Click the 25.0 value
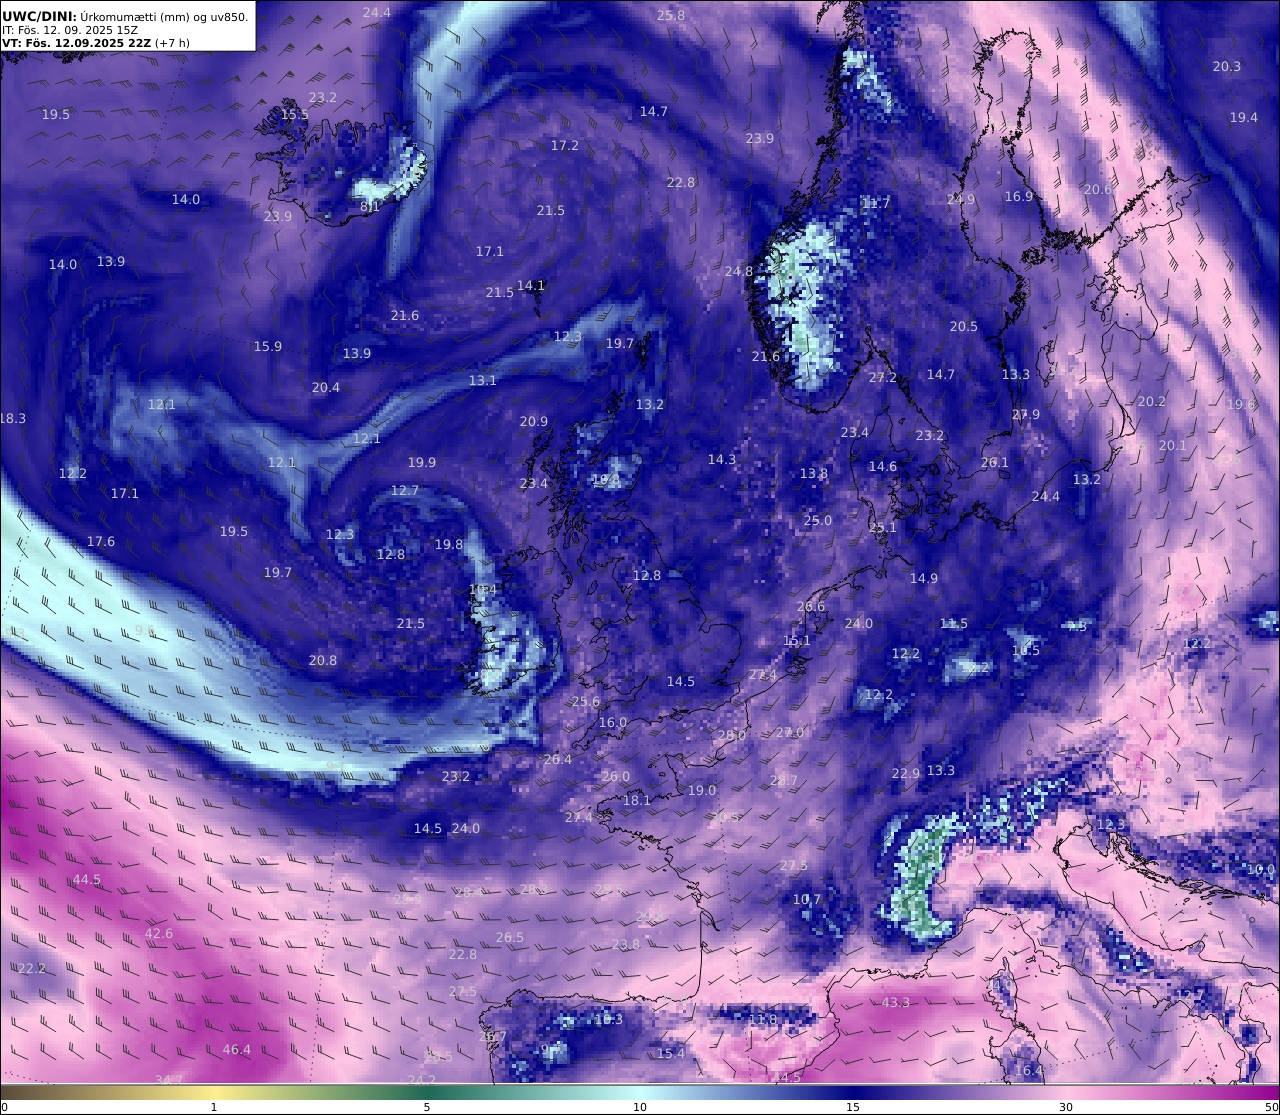 [x=818, y=520]
